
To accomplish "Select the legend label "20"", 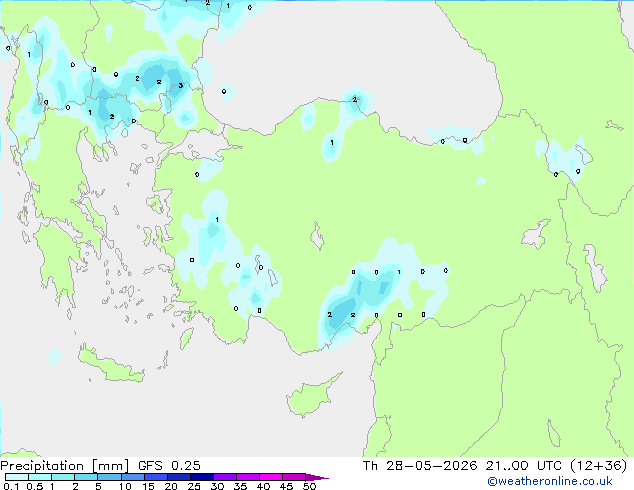I will [171, 486].
